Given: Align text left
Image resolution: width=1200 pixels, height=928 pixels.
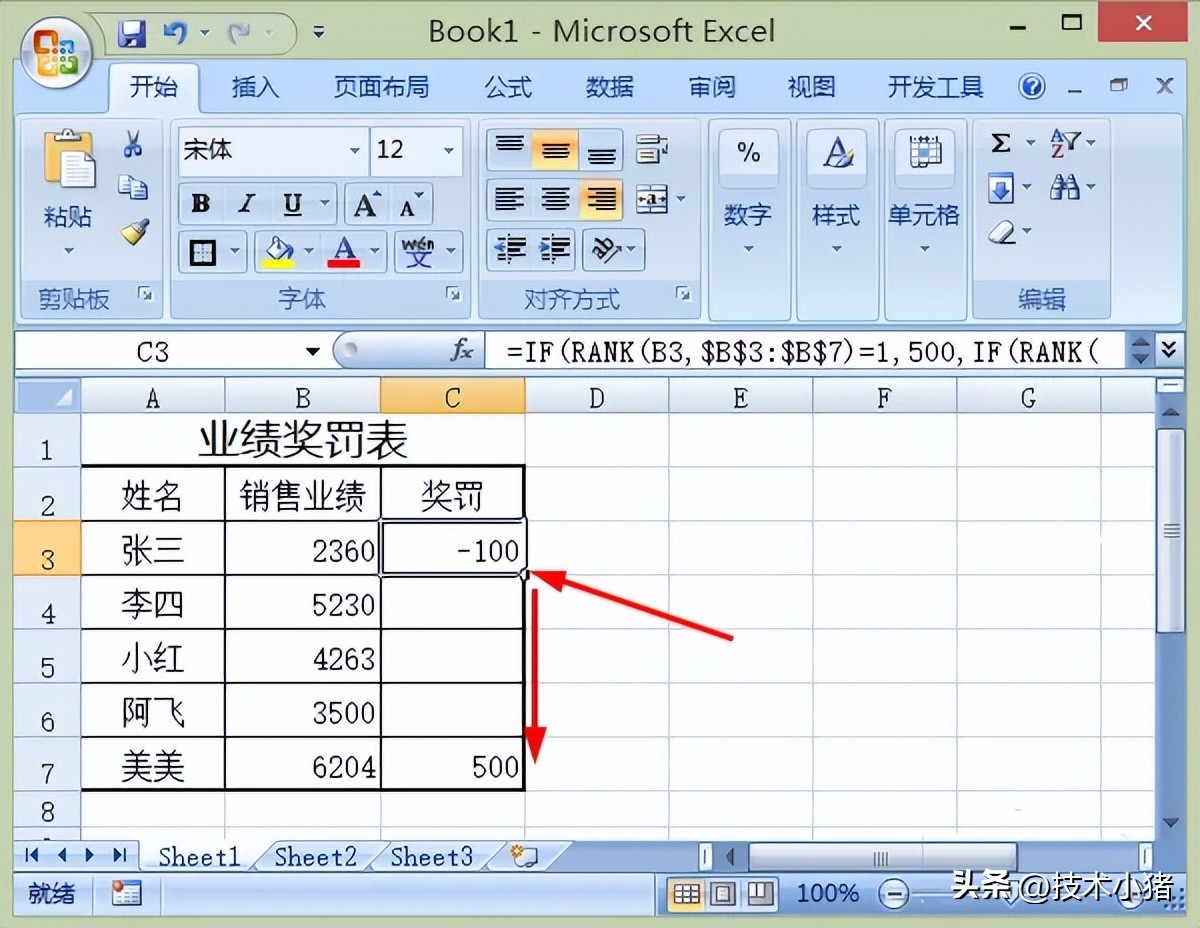Looking at the screenshot, I should pyautogui.click(x=510, y=200).
